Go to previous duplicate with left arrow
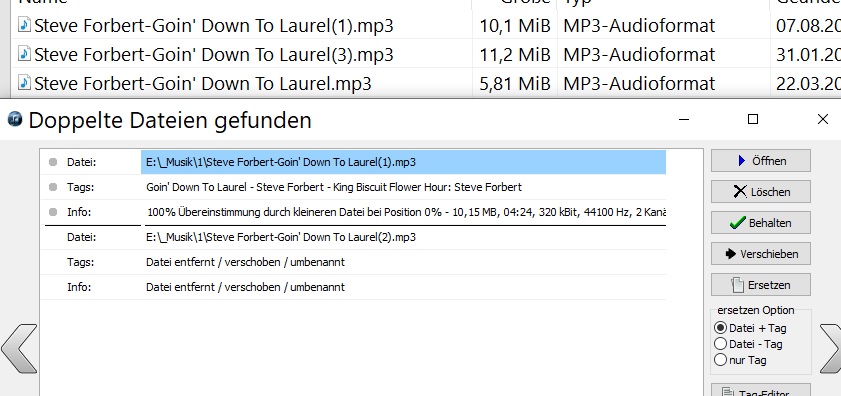841x396 pixels. coord(19,348)
